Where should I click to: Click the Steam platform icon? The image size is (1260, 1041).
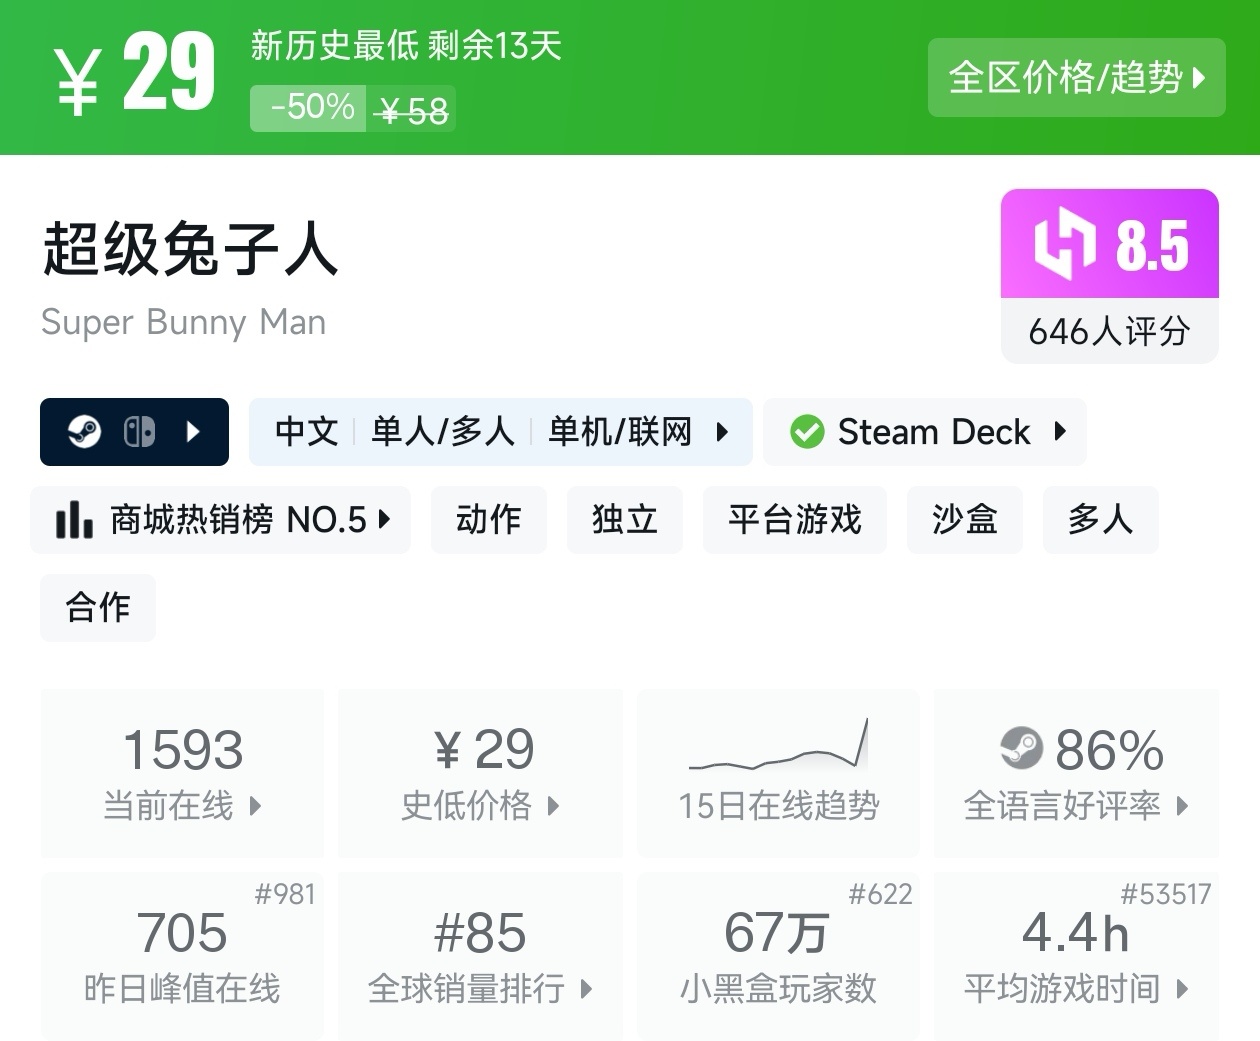[85, 432]
